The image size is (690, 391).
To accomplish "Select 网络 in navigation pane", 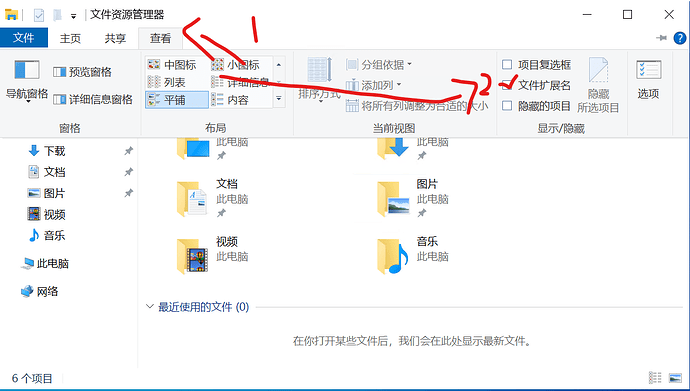I will 40,291.
